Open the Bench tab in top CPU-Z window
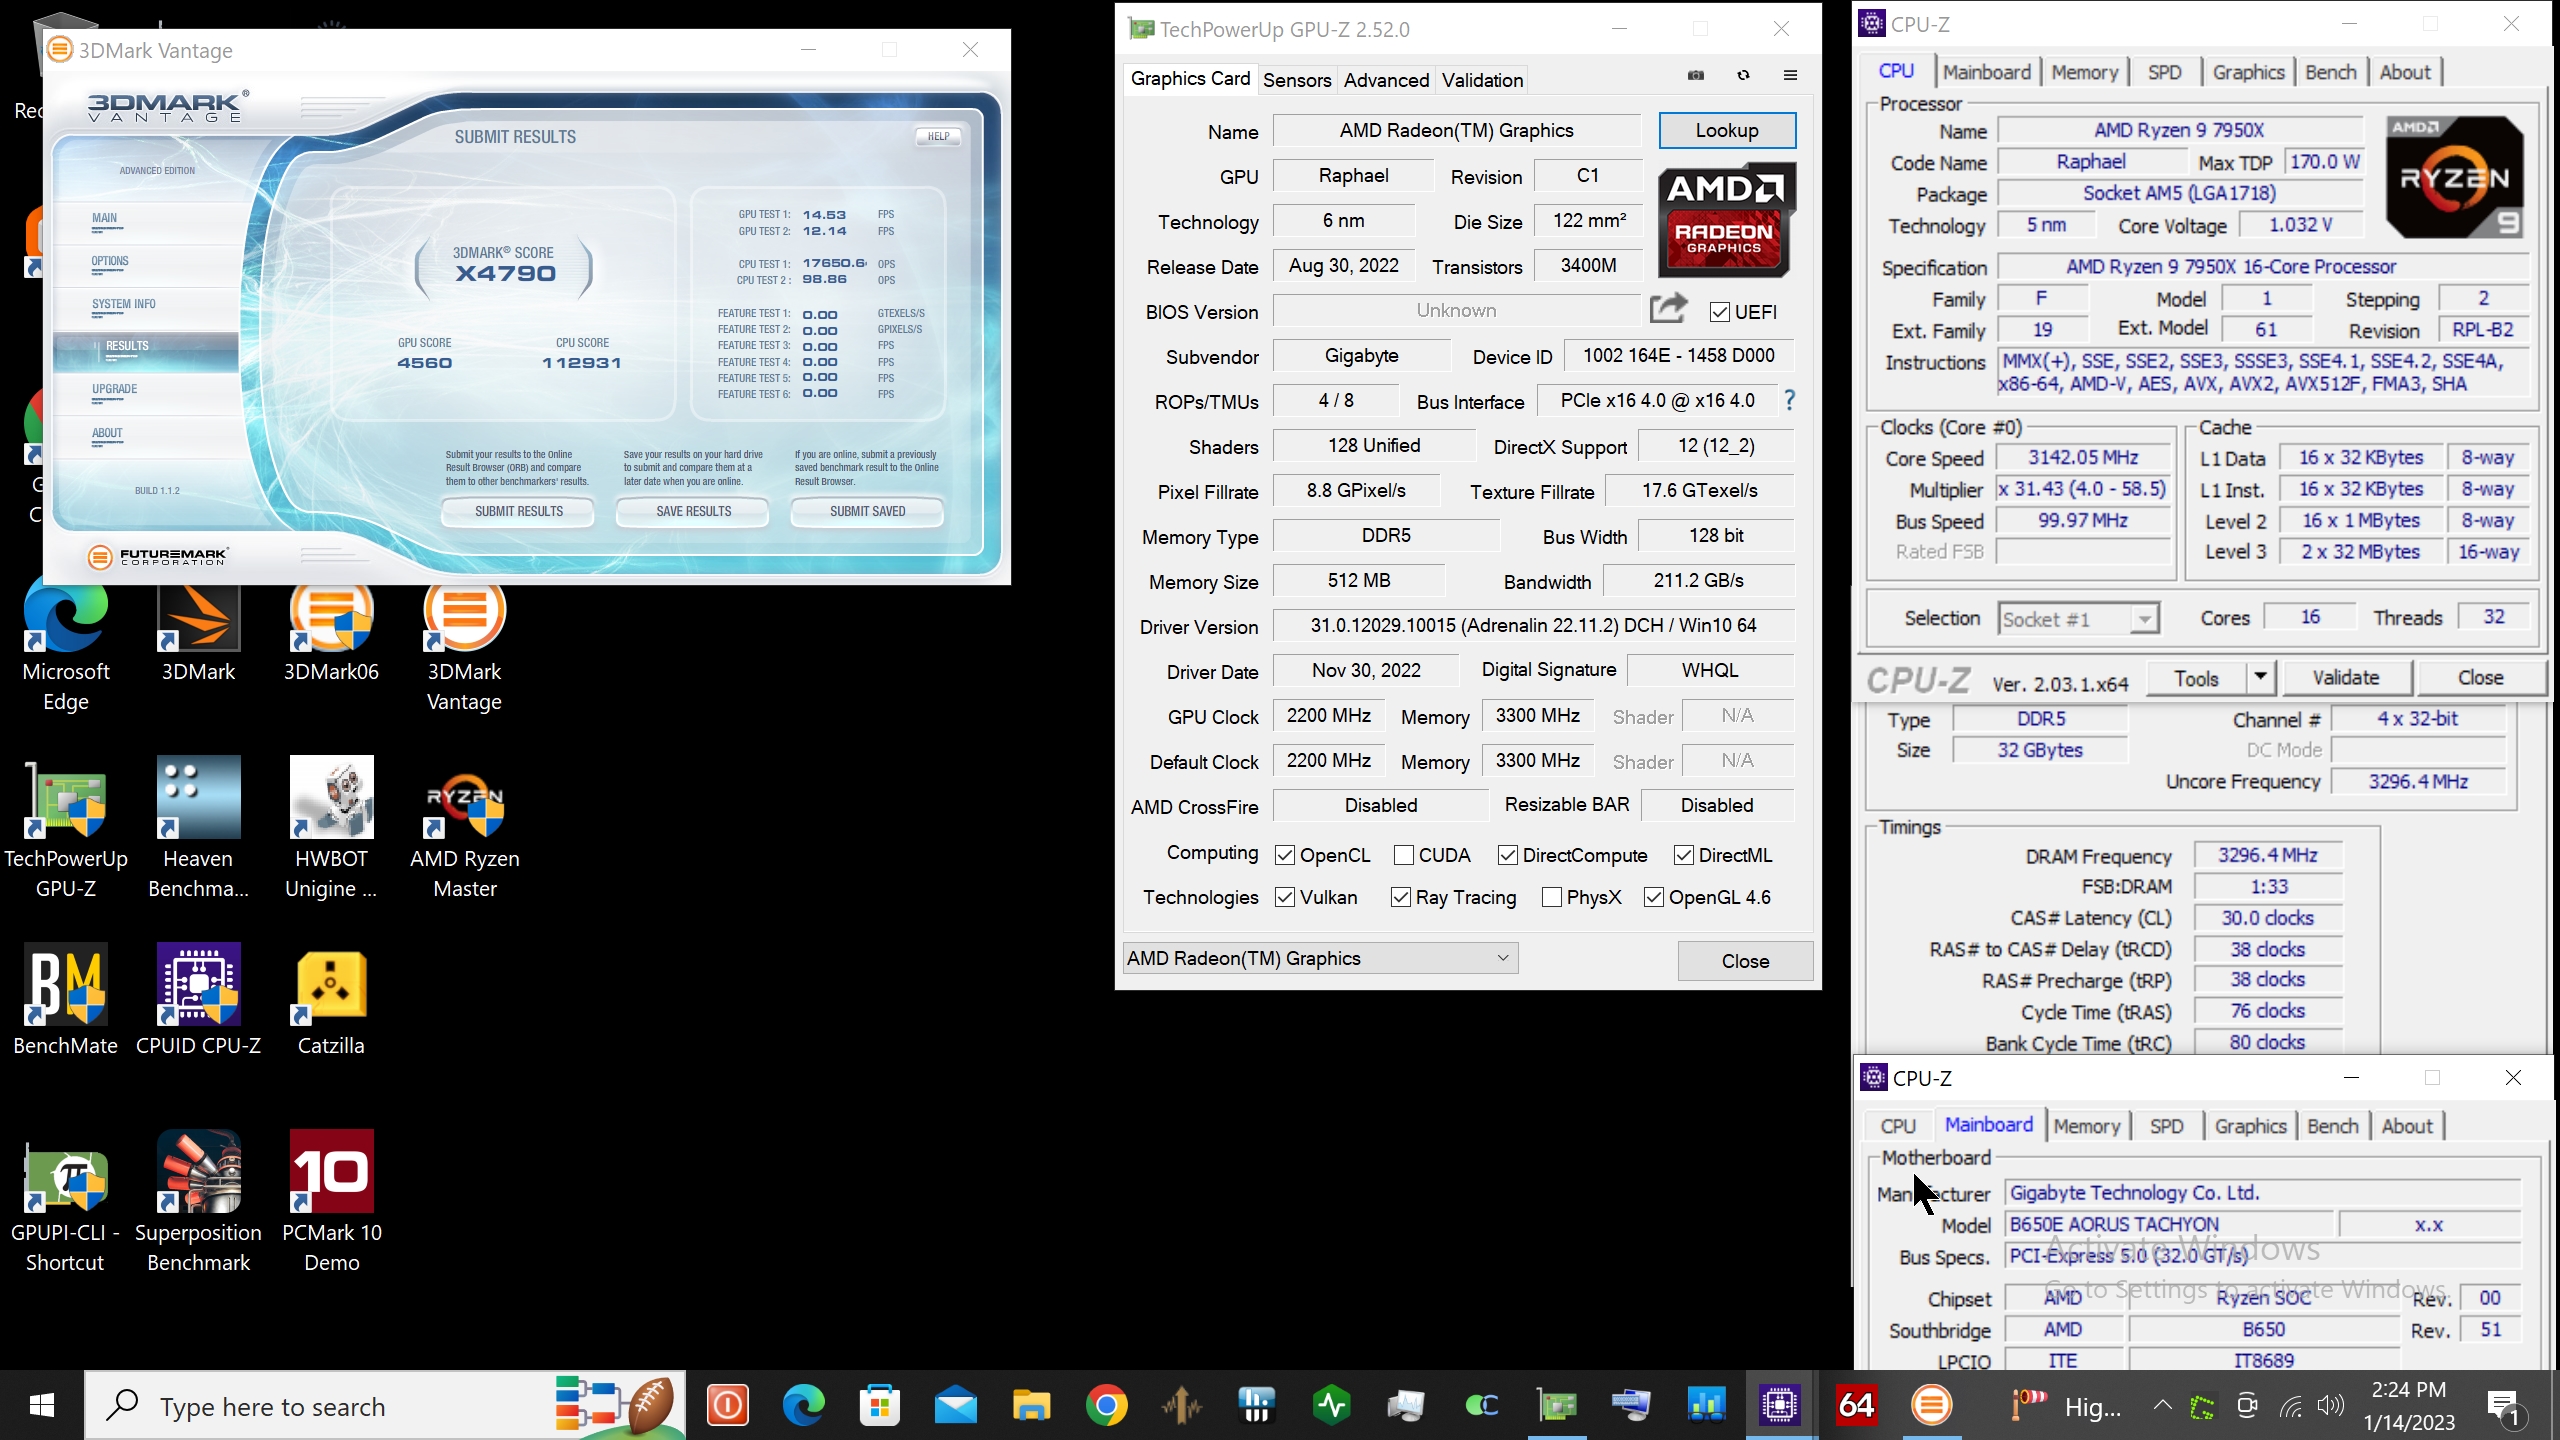The width and height of the screenshot is (2560, 1440). point(2331,72)
